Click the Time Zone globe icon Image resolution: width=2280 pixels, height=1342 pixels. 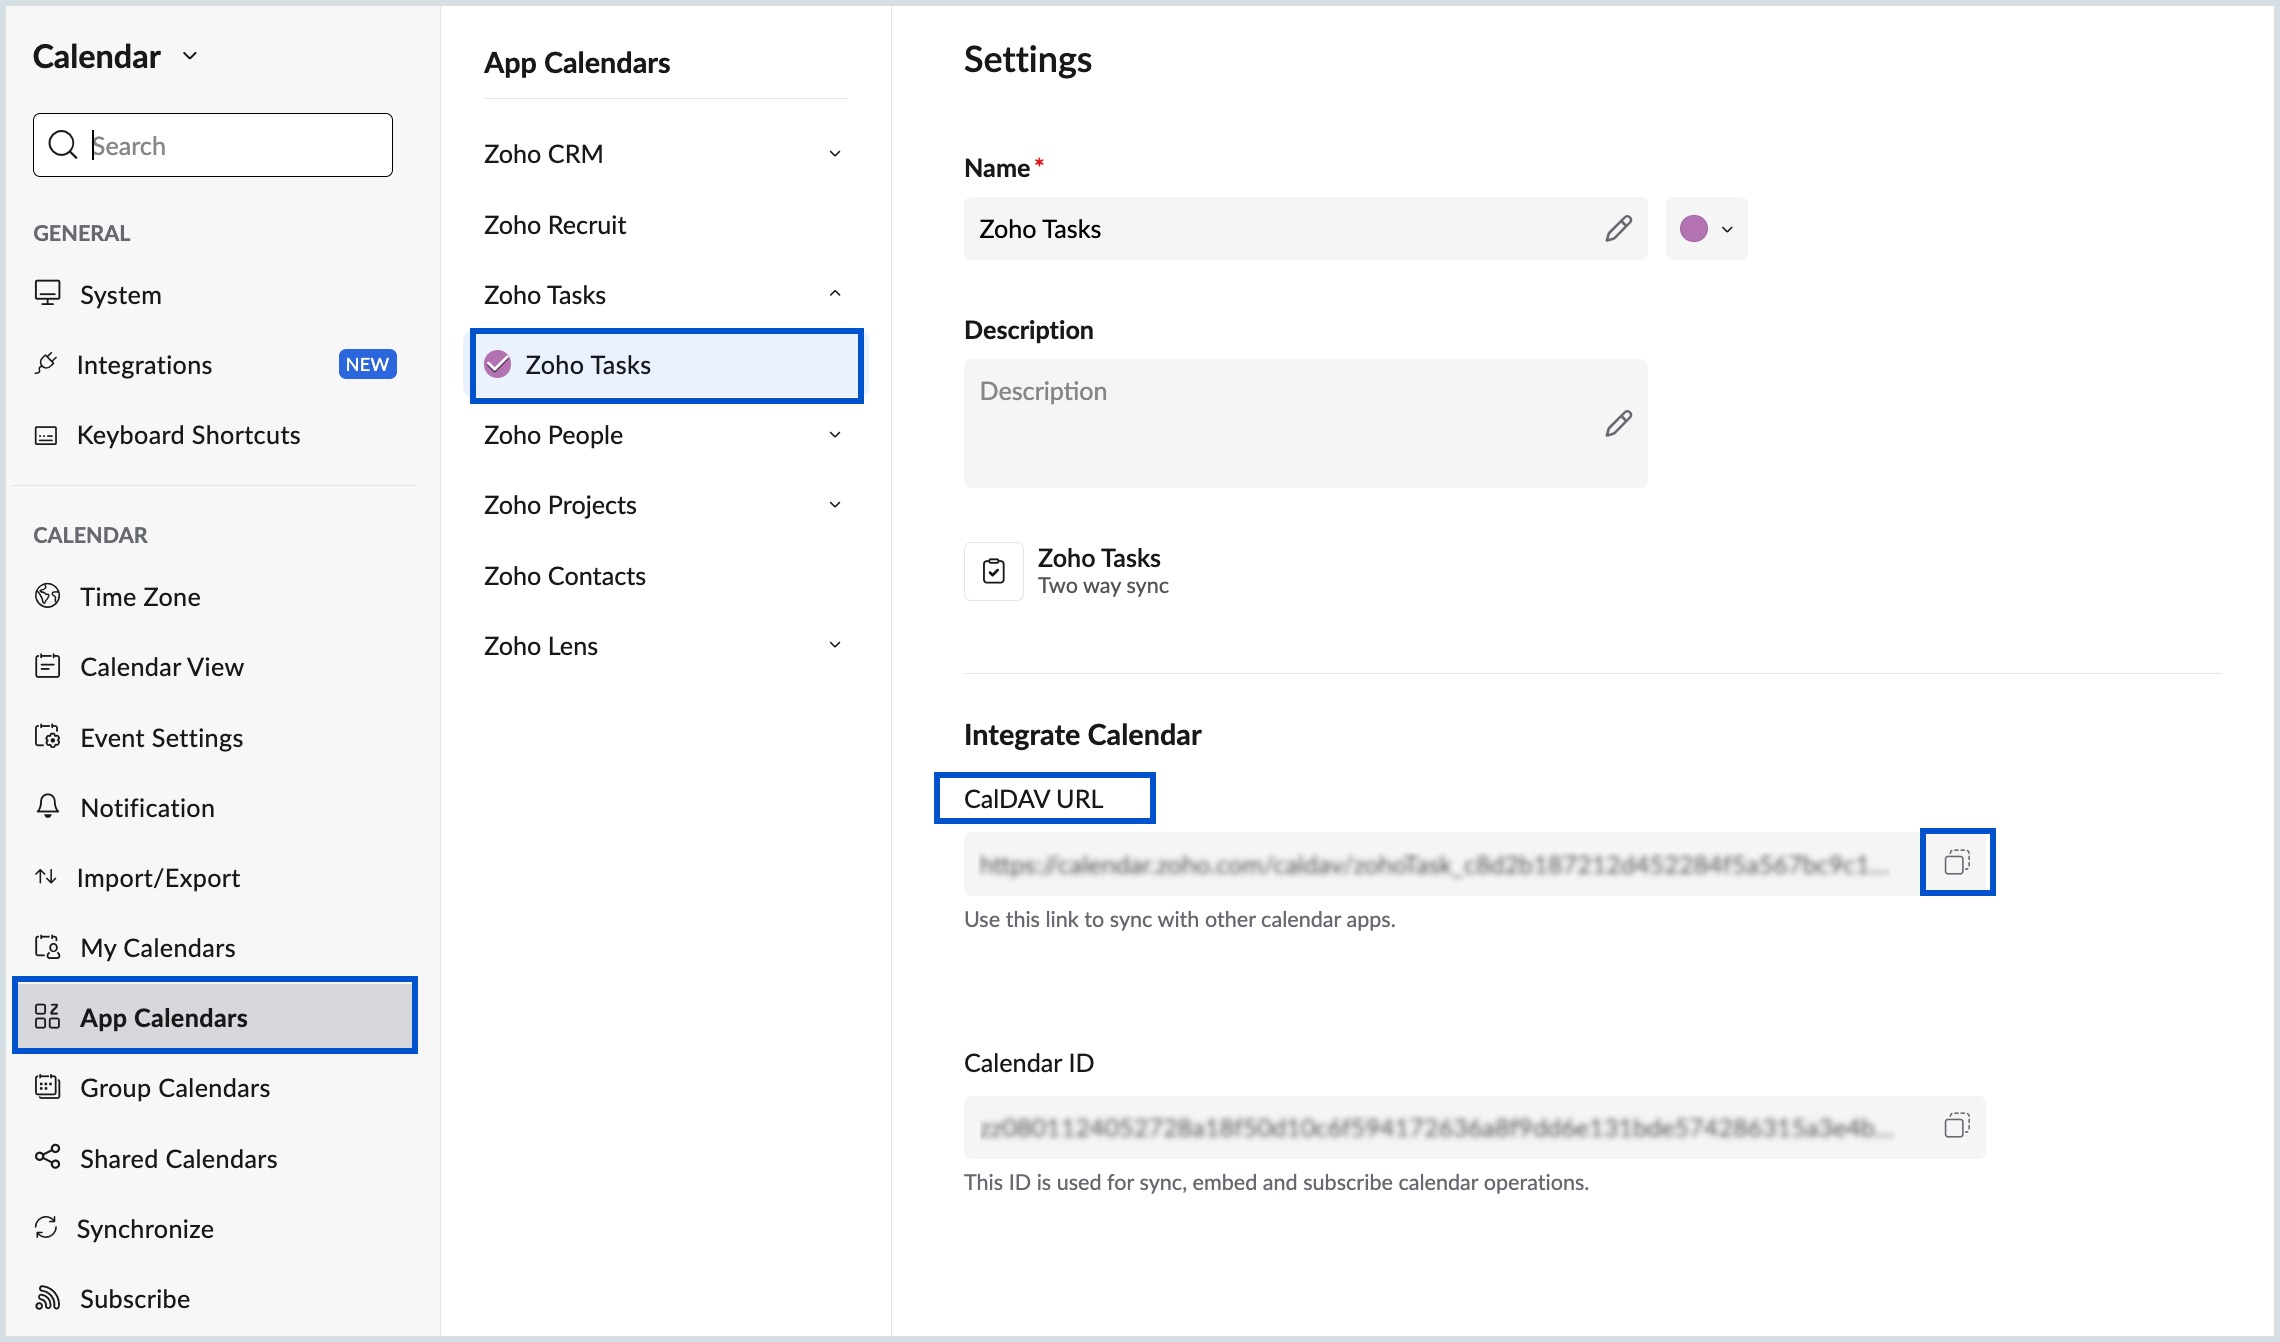[47, 596]
